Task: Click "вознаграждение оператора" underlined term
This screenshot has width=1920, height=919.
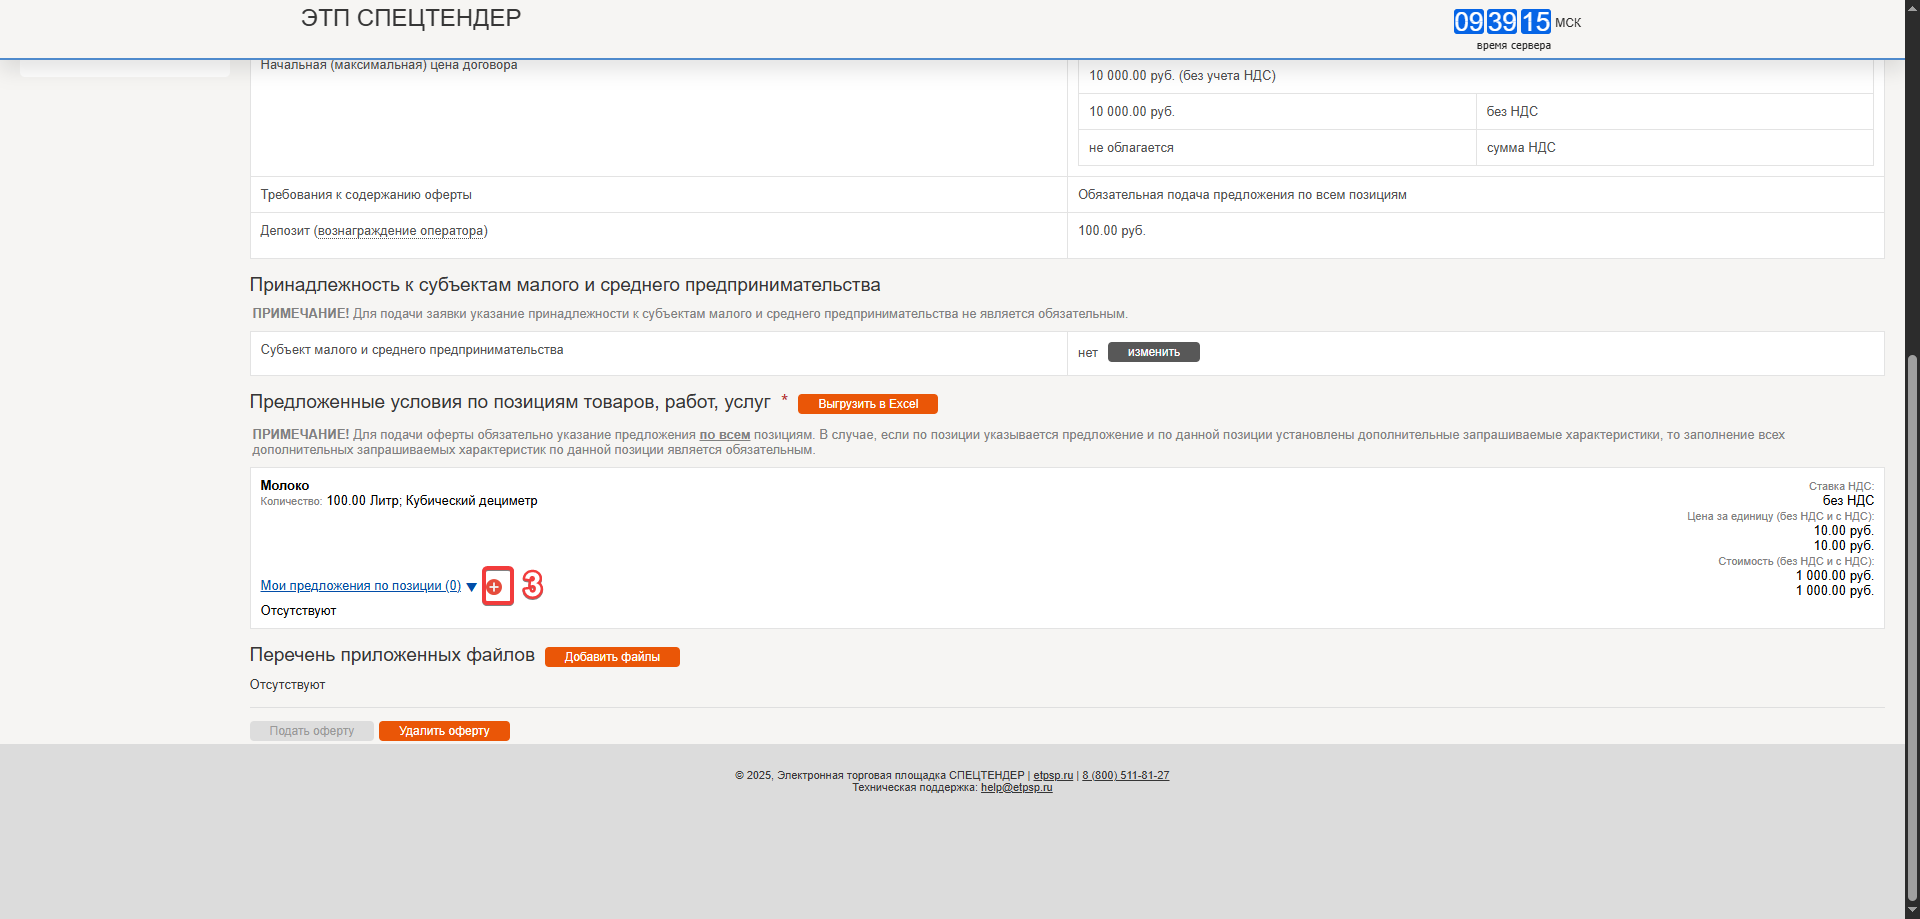Action: [400, 231]
